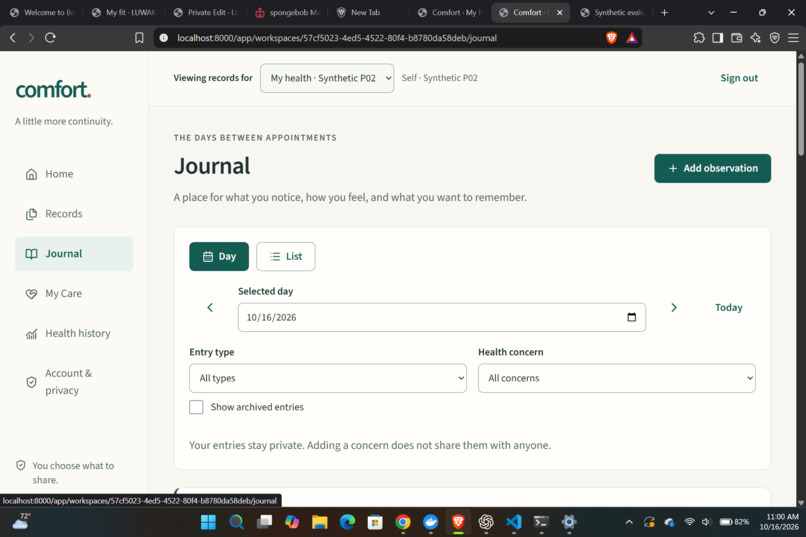Open the taskbar clock and date
Screen dimensions: 806x537
tap(779, 522)
